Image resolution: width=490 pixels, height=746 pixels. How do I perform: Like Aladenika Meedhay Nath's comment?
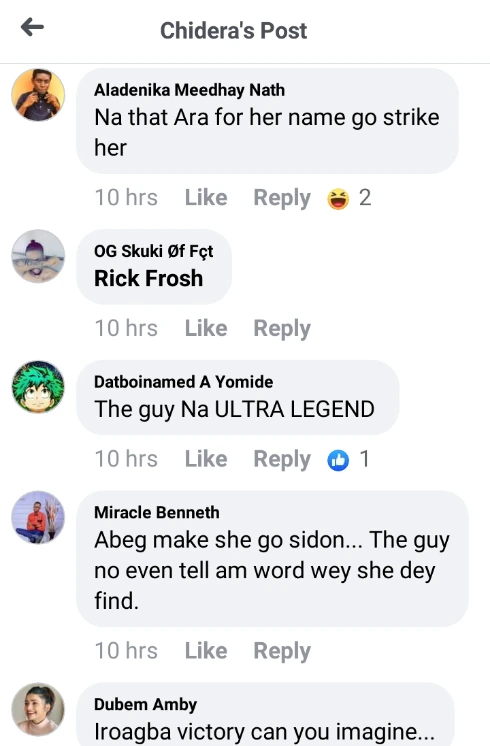click(x=206, y=197)
